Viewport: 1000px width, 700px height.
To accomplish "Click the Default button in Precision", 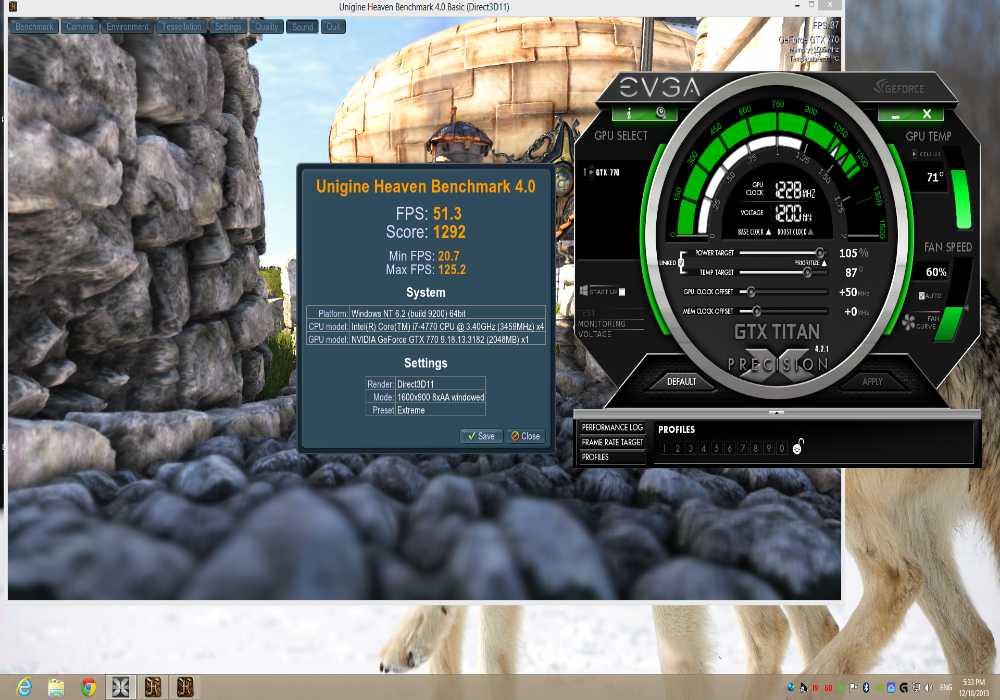I will tap(681, 381).
